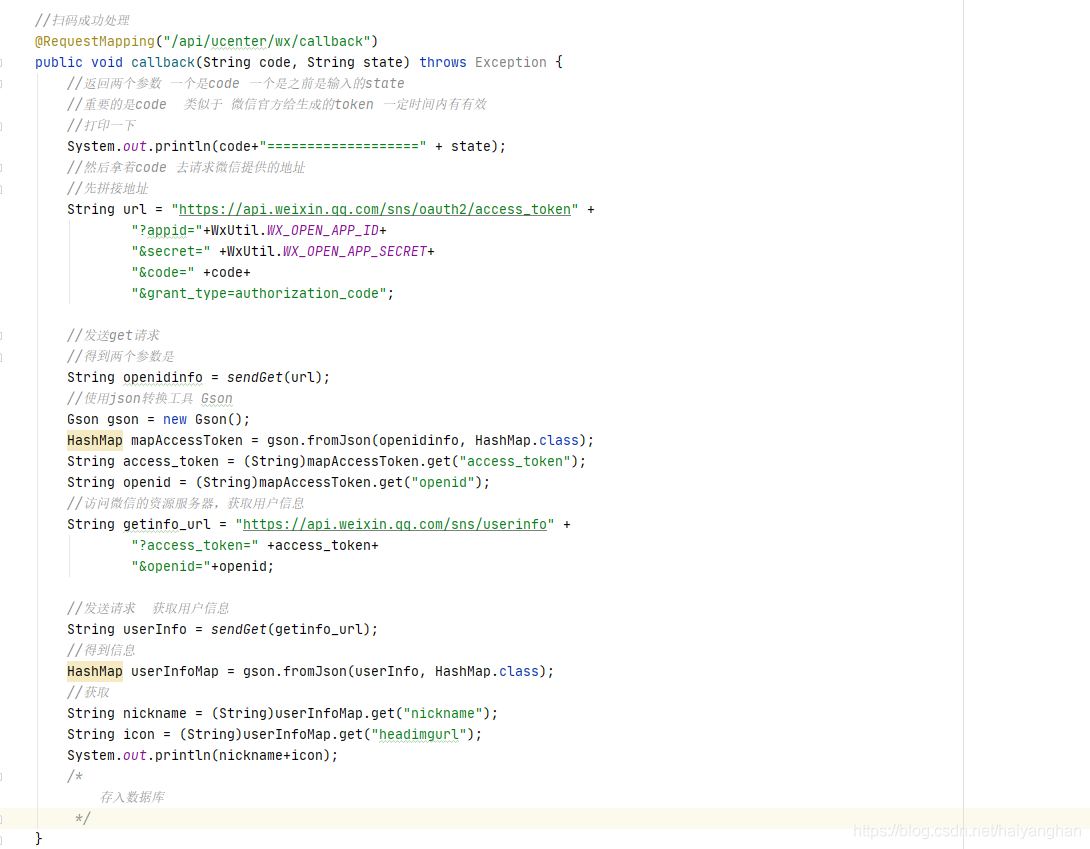
Task: Click the comment "//发送请求 获取用户信息"
Action: 148,608
